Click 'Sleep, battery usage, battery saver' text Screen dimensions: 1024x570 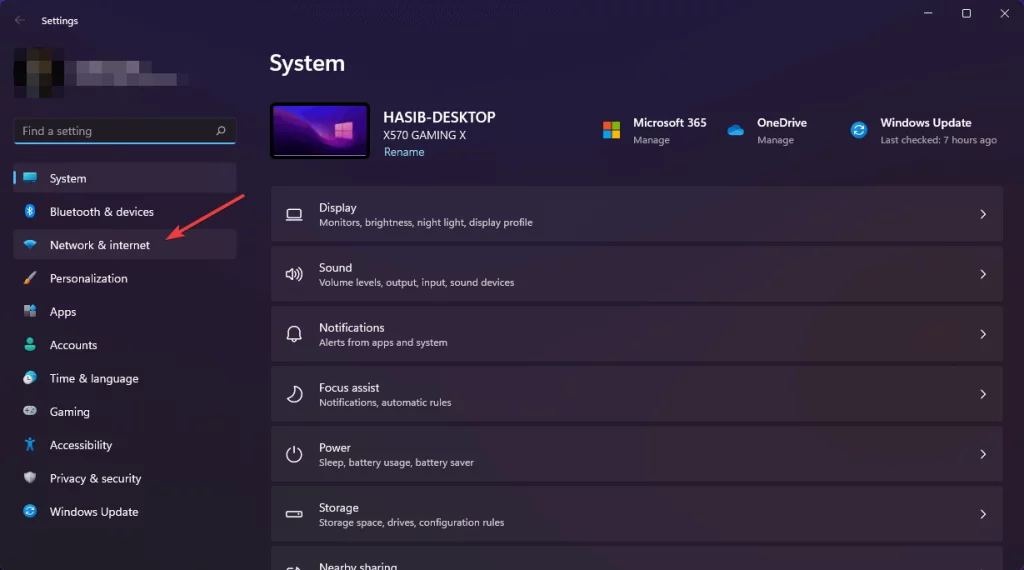[x=396, y=463]
